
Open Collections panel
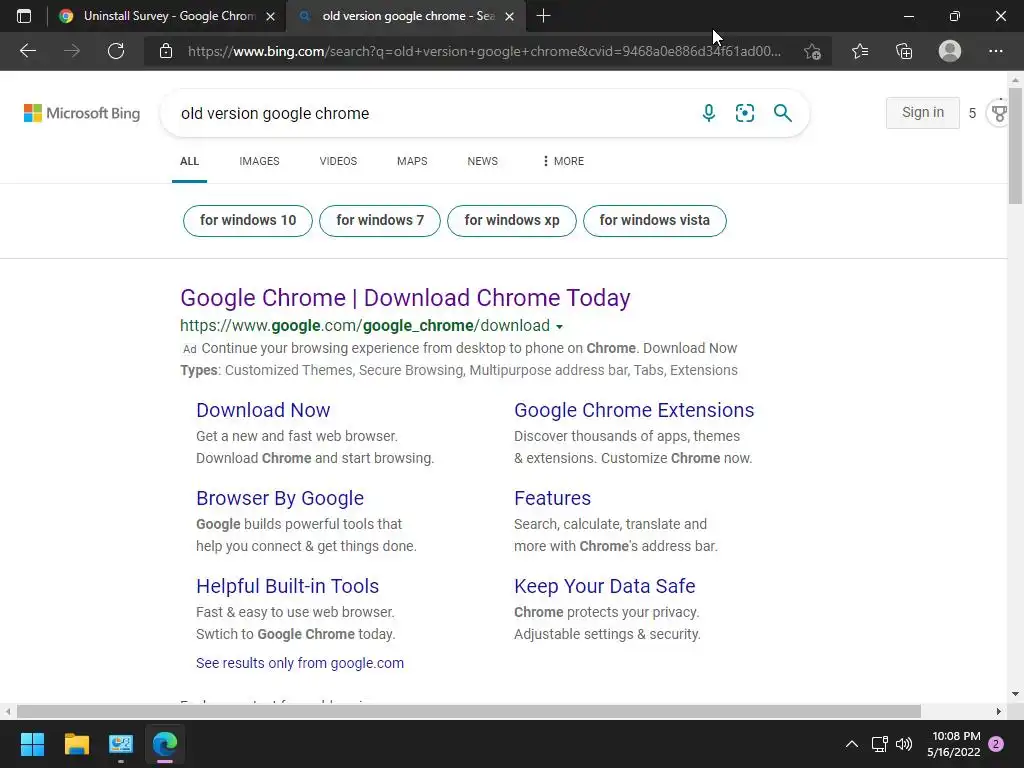(x=904, y=51)
